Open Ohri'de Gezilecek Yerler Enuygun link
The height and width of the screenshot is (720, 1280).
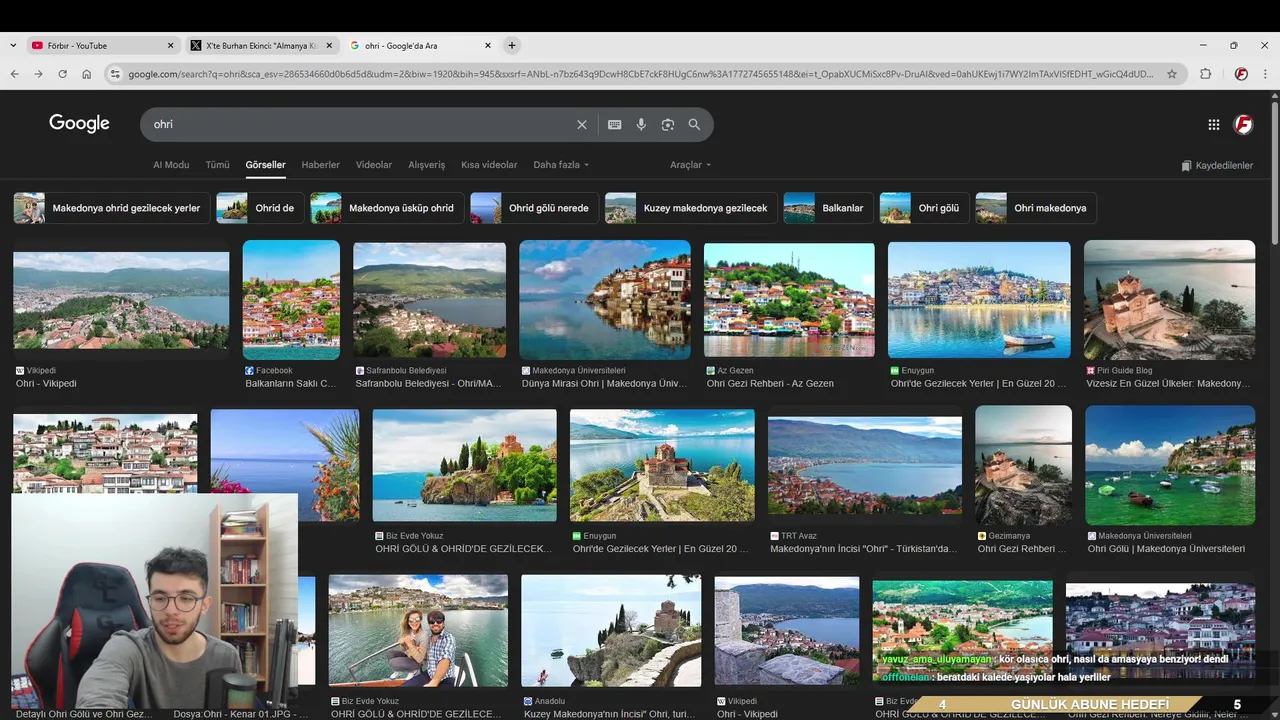pos(978,384)
